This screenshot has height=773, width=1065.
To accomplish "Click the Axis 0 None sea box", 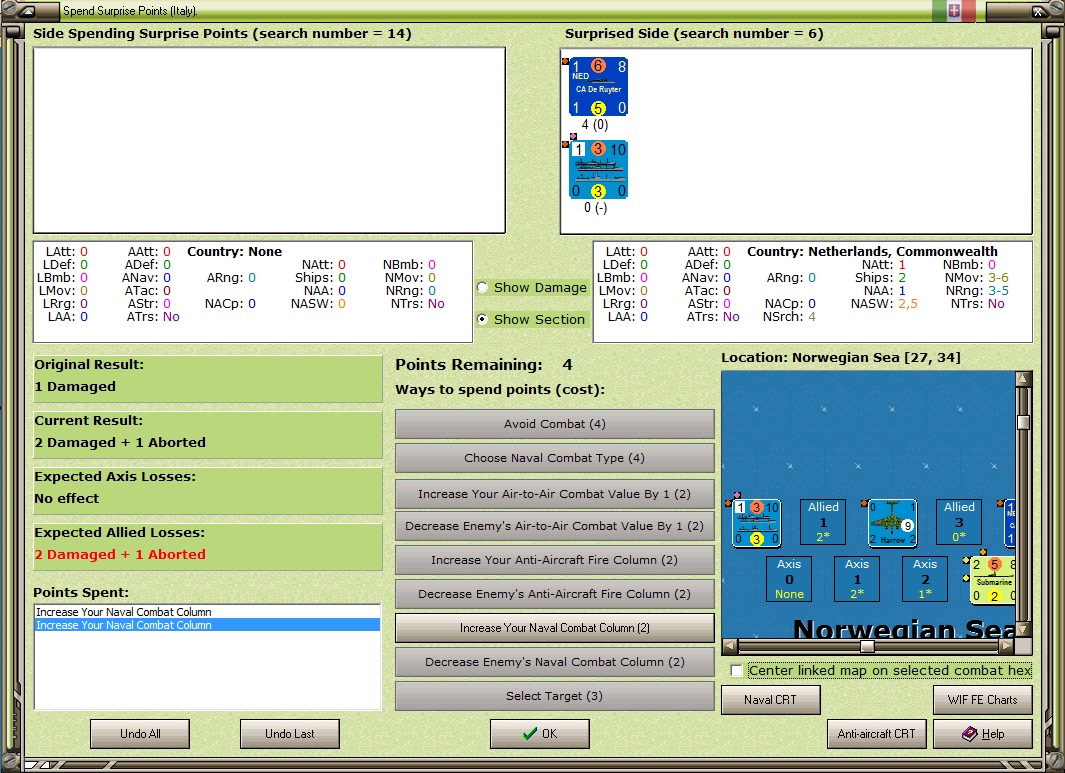I will coord(789,579).
